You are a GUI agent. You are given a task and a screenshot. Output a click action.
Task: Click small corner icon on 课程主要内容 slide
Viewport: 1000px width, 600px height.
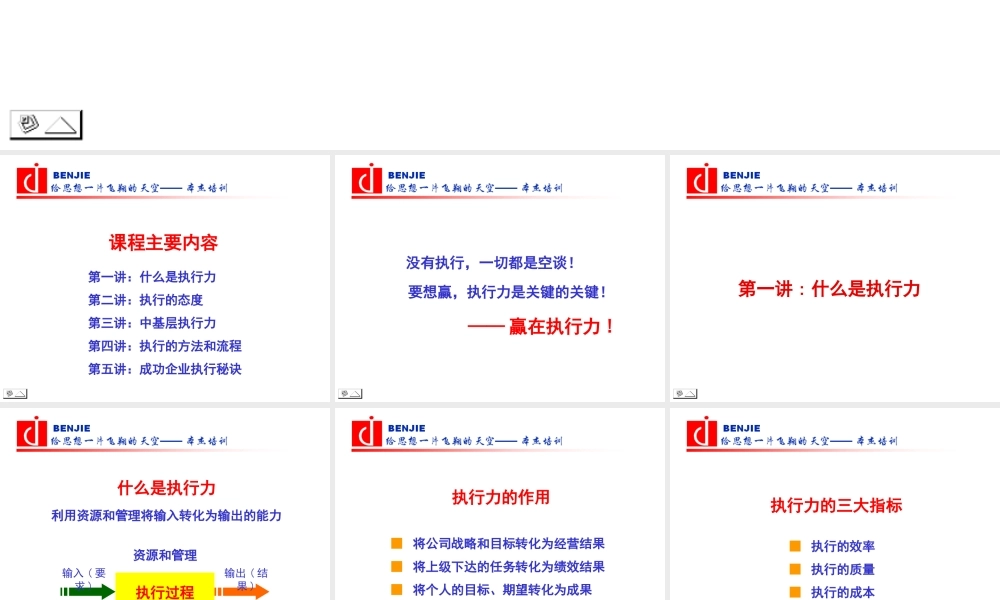pos(15,393)
